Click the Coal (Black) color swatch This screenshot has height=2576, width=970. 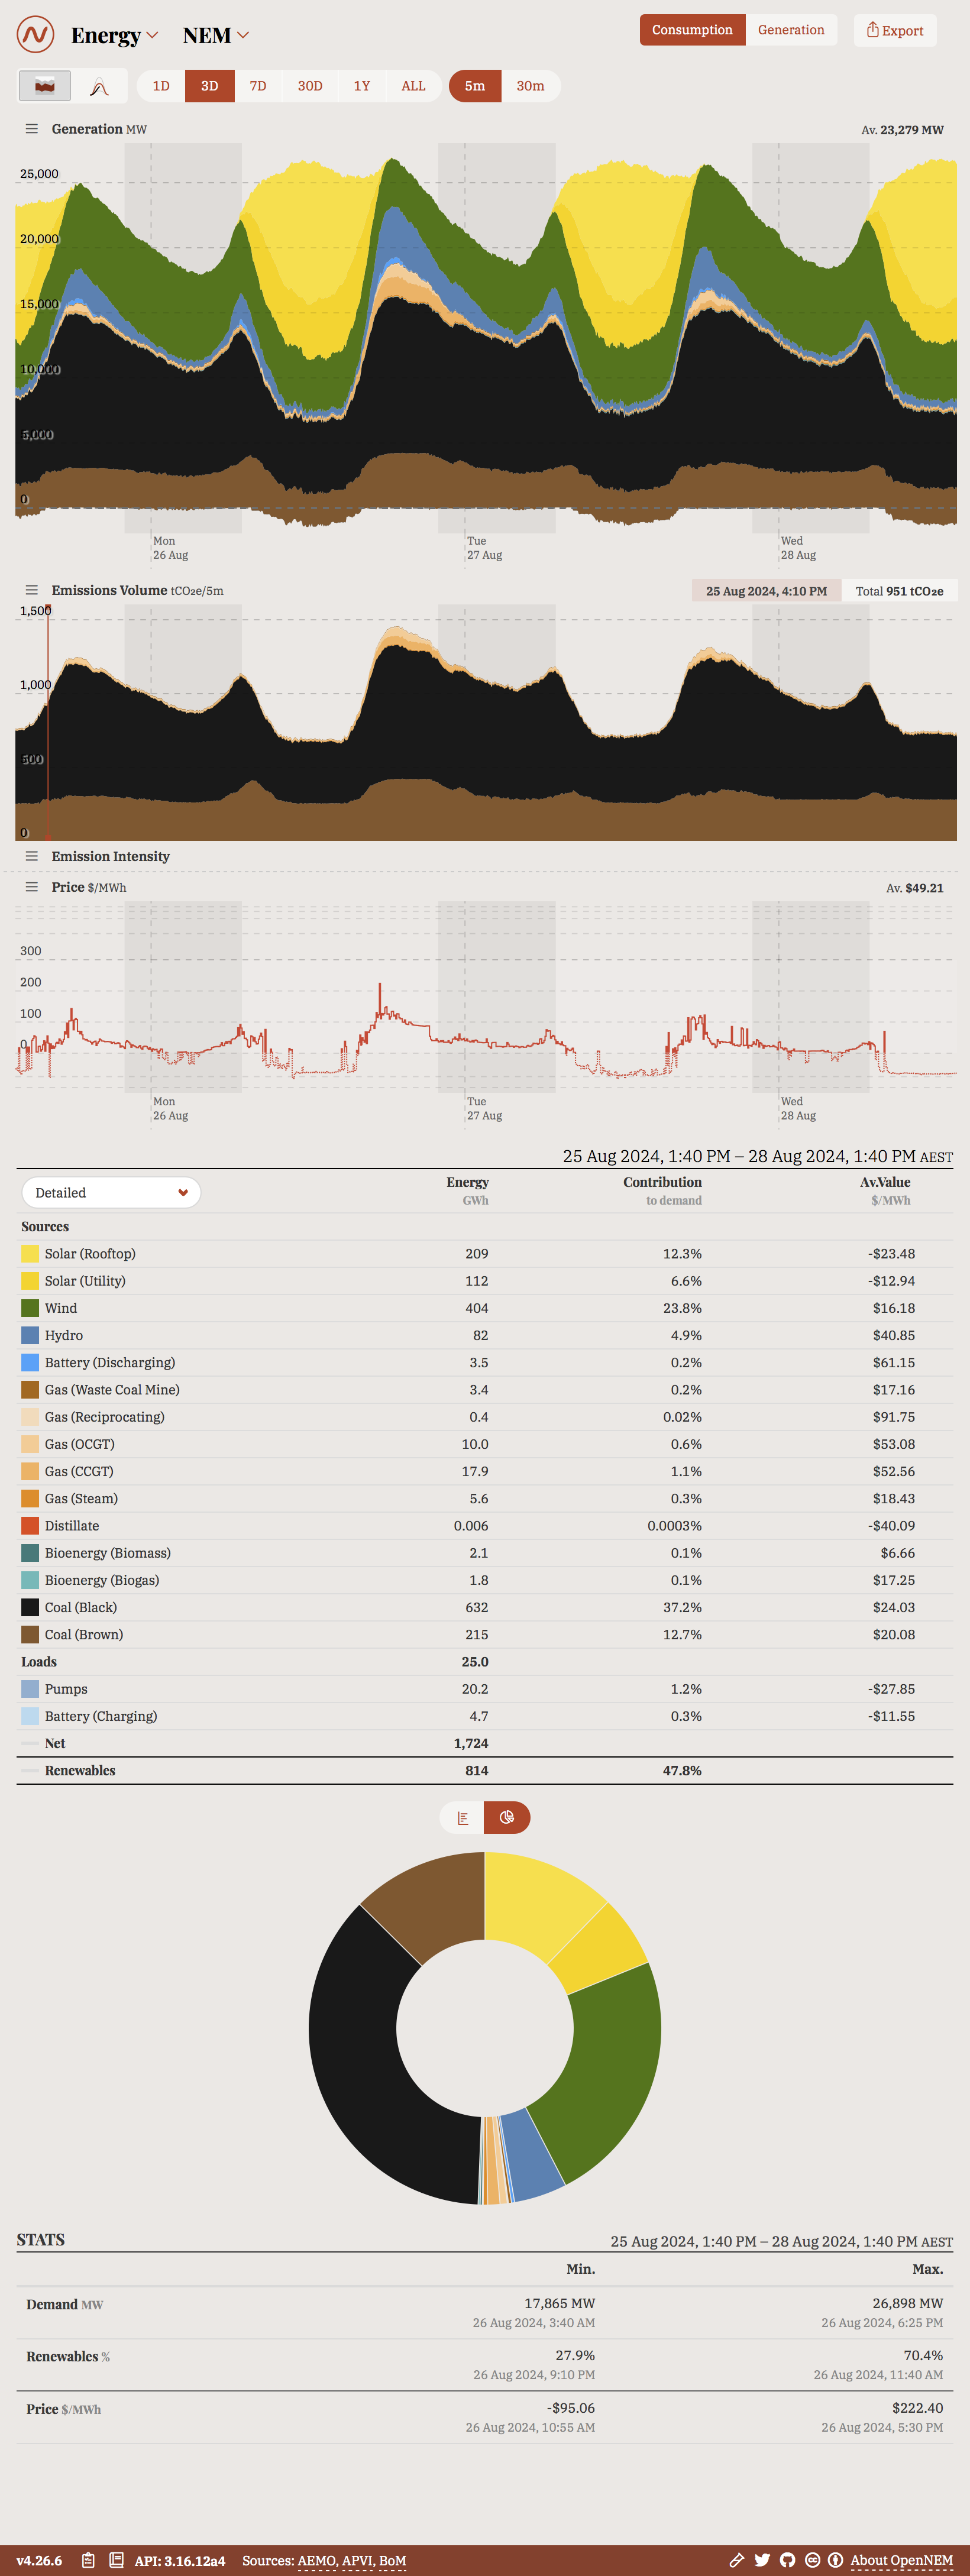(30, 1607)
